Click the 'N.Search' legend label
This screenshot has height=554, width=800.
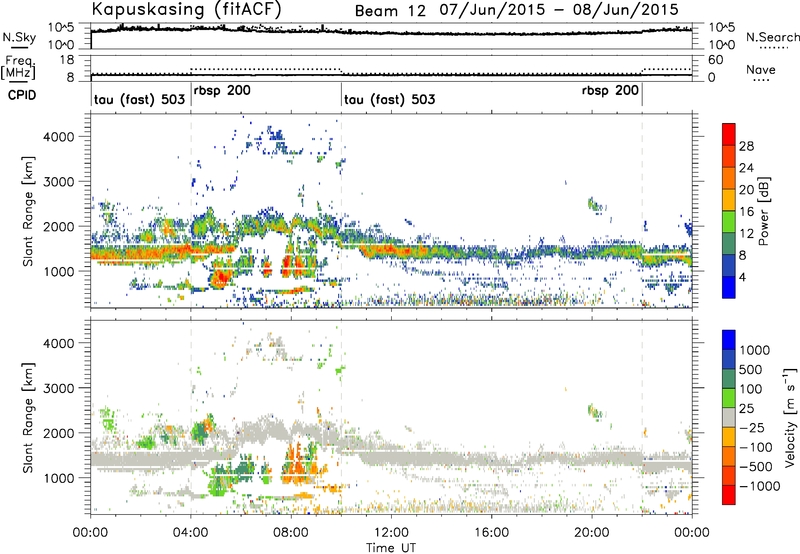pos(772,37)
